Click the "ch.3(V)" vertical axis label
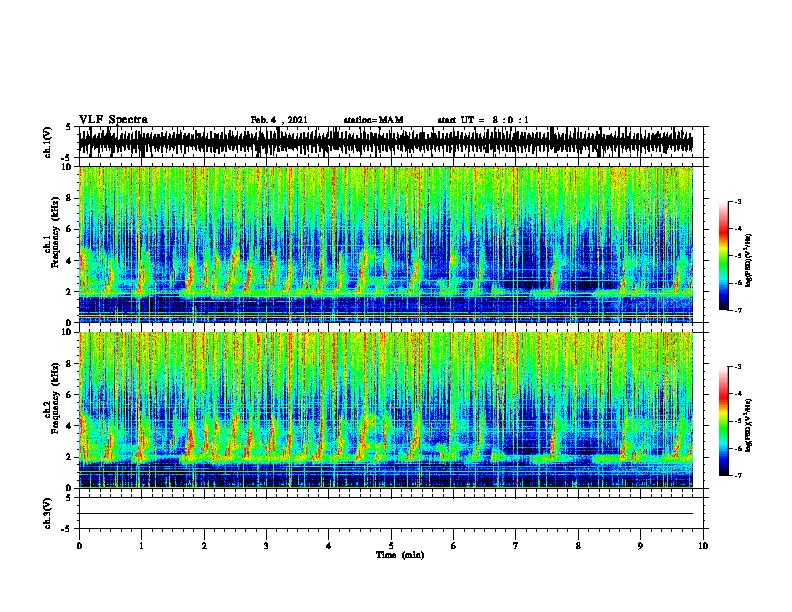 (x=48, y=514)
